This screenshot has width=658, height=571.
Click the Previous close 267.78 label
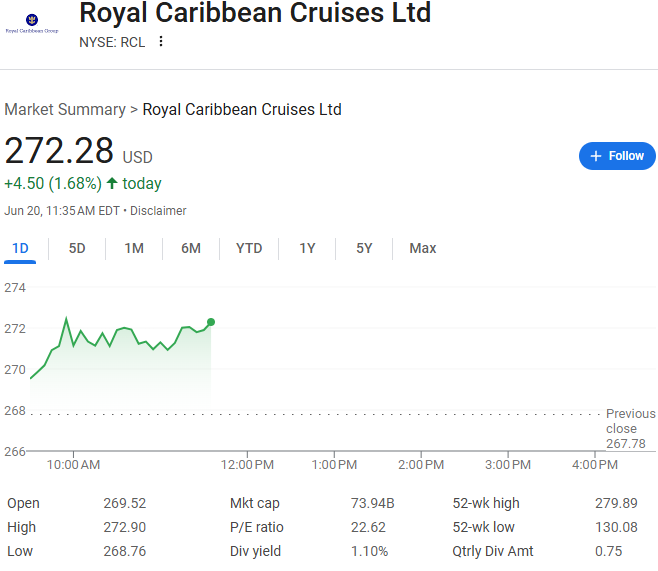(630, 428)
